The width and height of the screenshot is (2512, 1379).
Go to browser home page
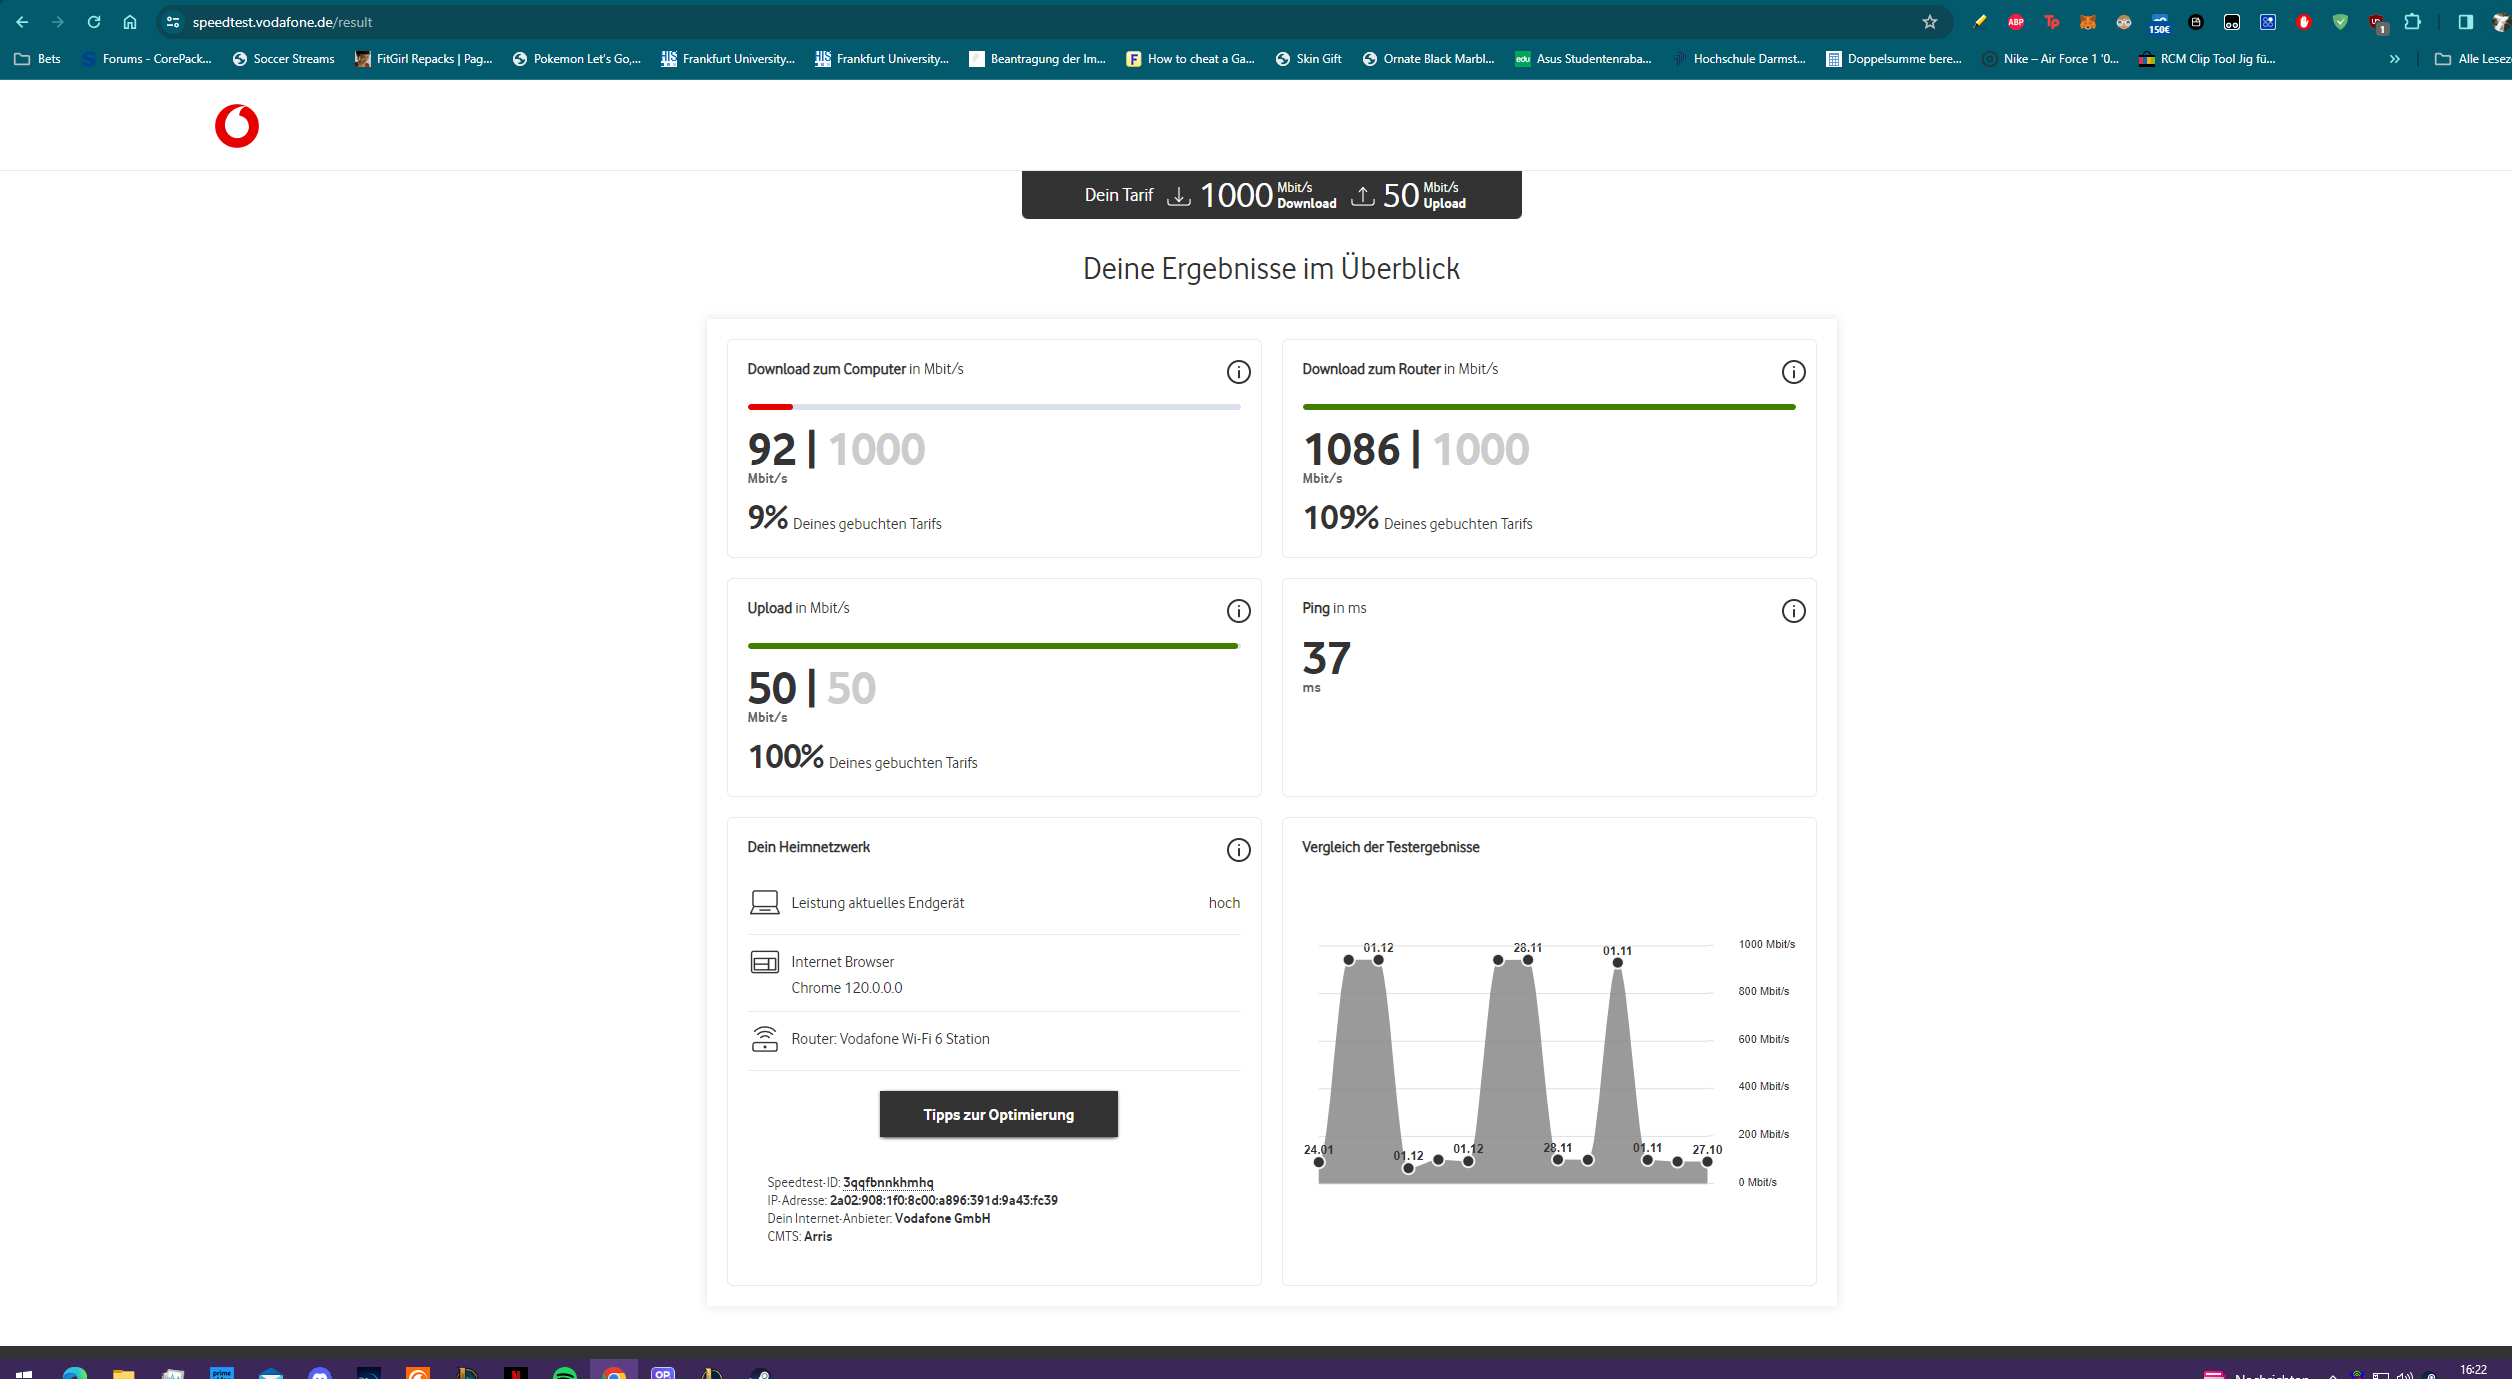tap(130, 22)
